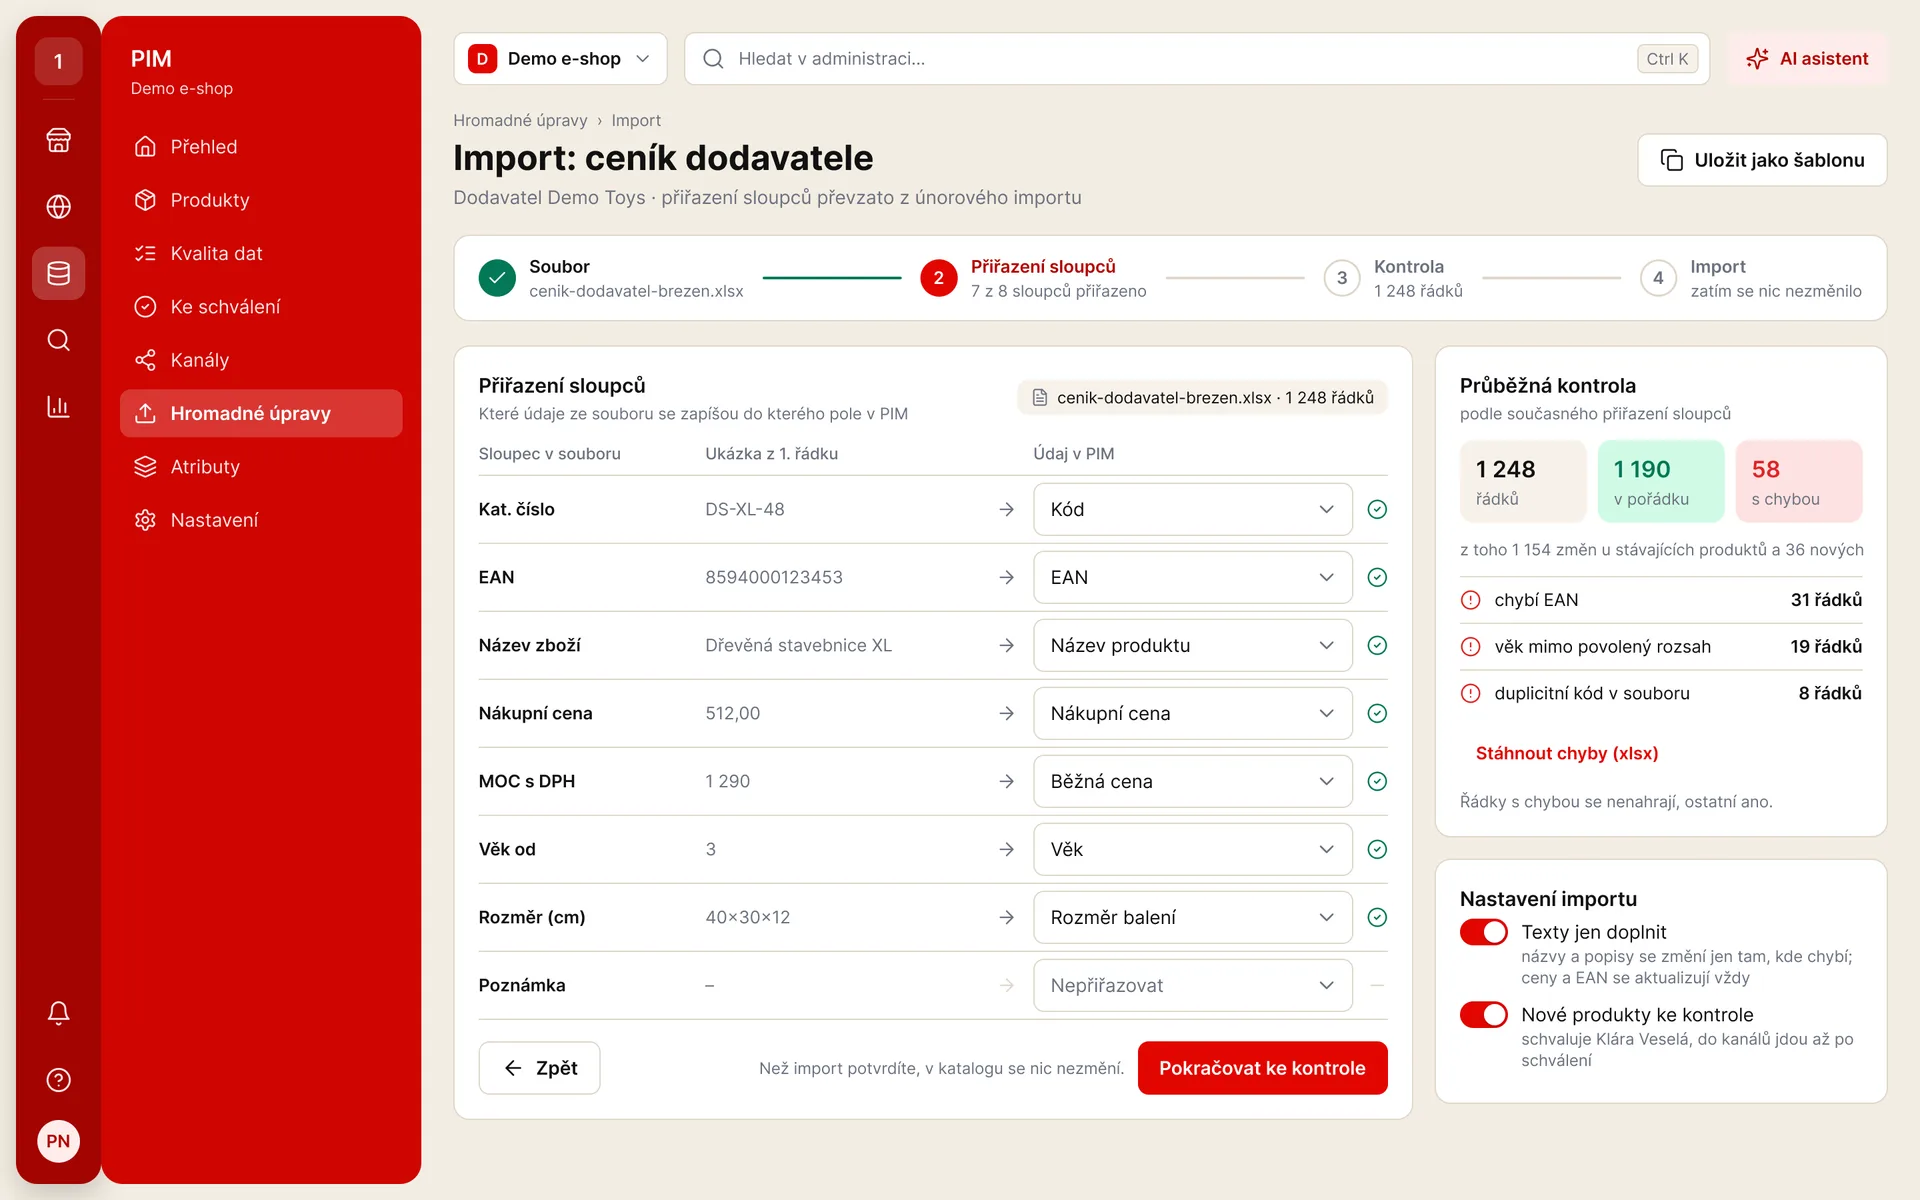This screenshot has height=1200, width=1920.
Task: Click the file icon in cenik-dodavatel-brezen.xlsx chip
Action: [x=1039, y=397]
